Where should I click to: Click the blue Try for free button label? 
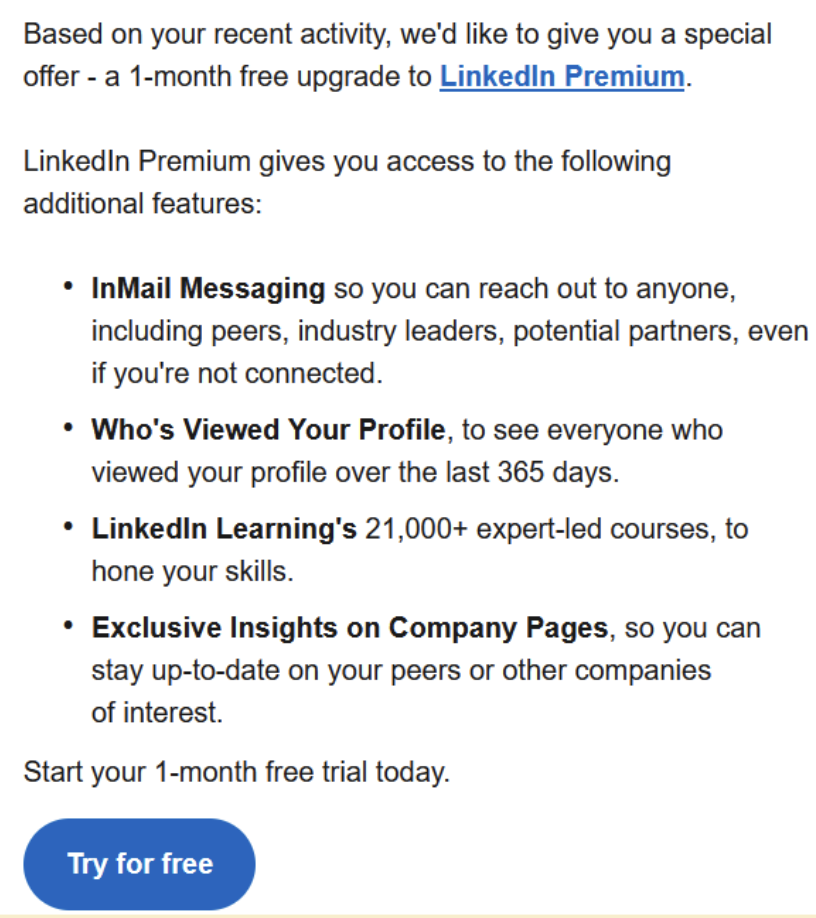coord(139,863)
